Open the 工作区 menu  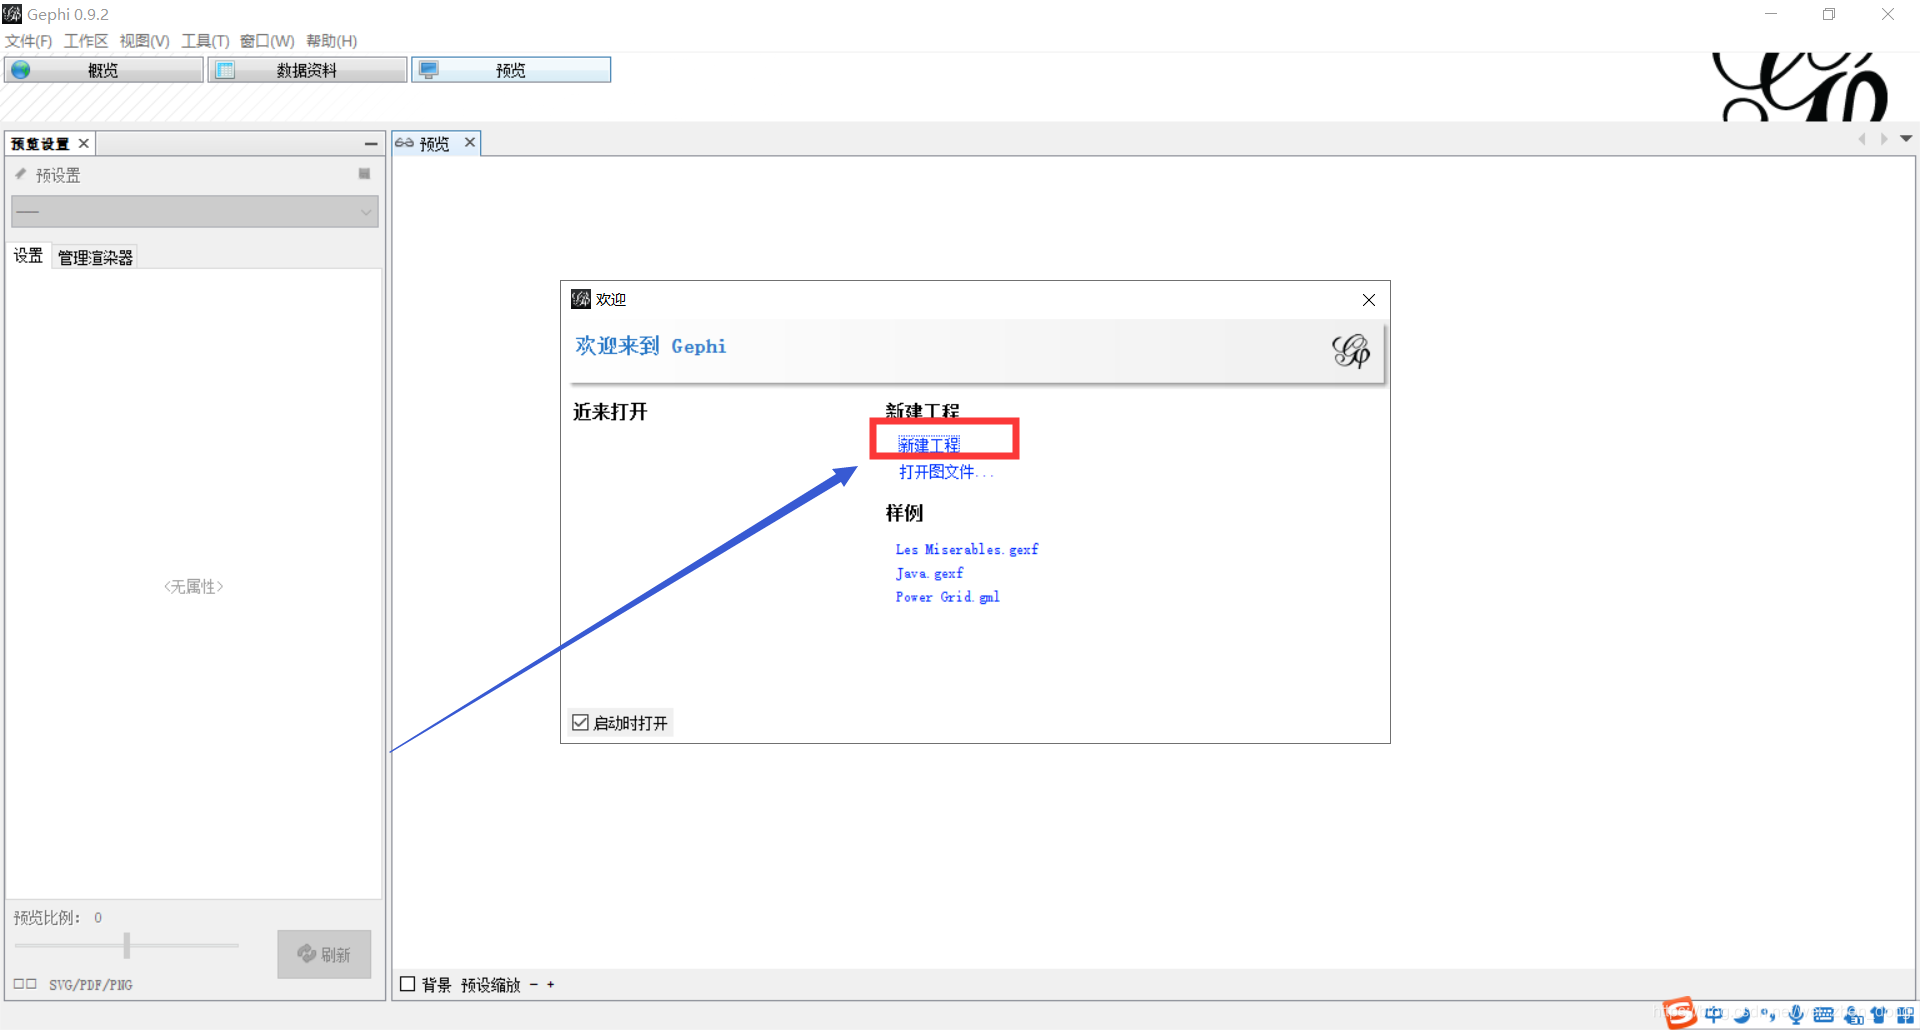point(86,41)
